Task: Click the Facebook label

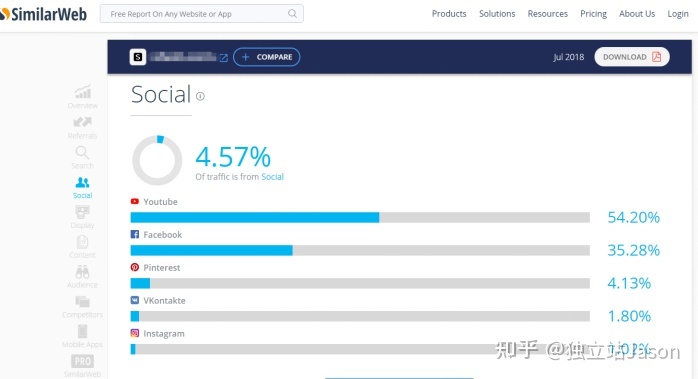Action: click(x=162, y=235)
